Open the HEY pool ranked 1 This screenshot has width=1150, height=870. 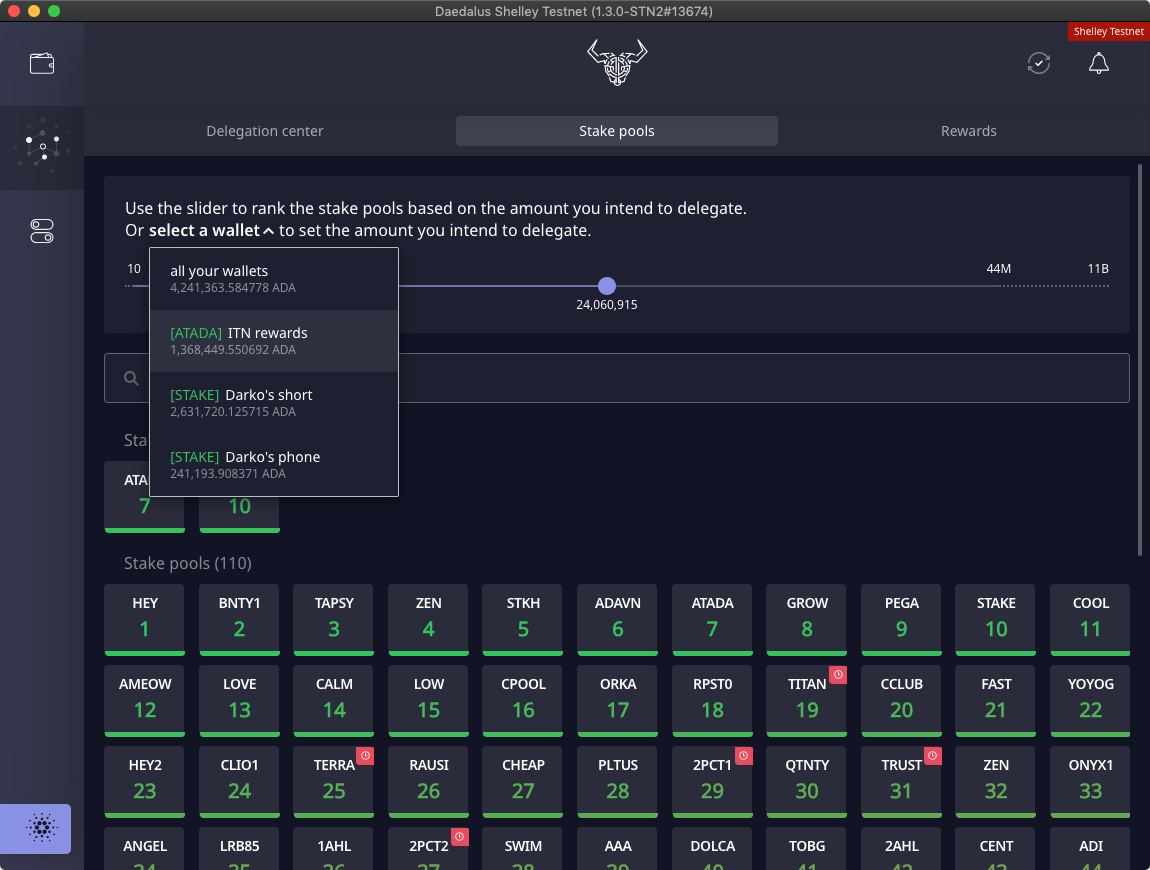pos(144,620)
